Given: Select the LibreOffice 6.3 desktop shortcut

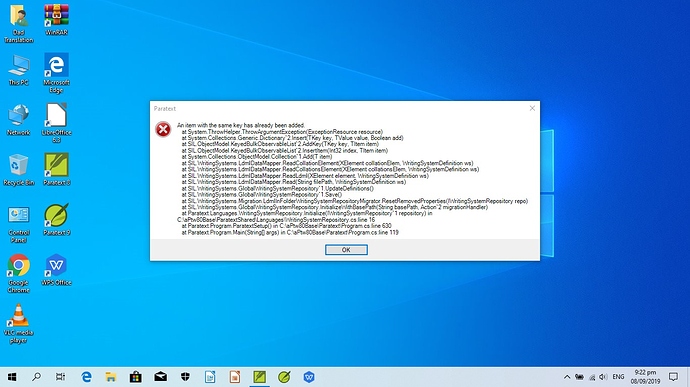Looking at the screenshot, I should click(56, 123).
